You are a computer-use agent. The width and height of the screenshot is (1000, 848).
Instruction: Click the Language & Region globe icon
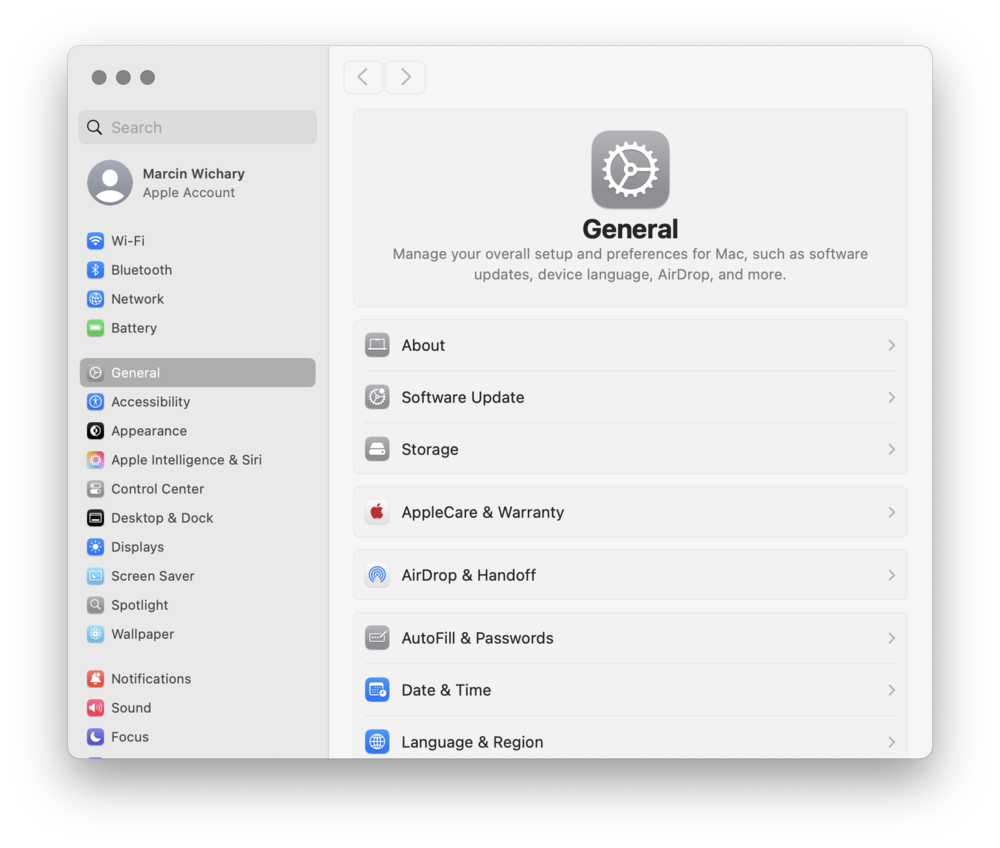[377, 742]
